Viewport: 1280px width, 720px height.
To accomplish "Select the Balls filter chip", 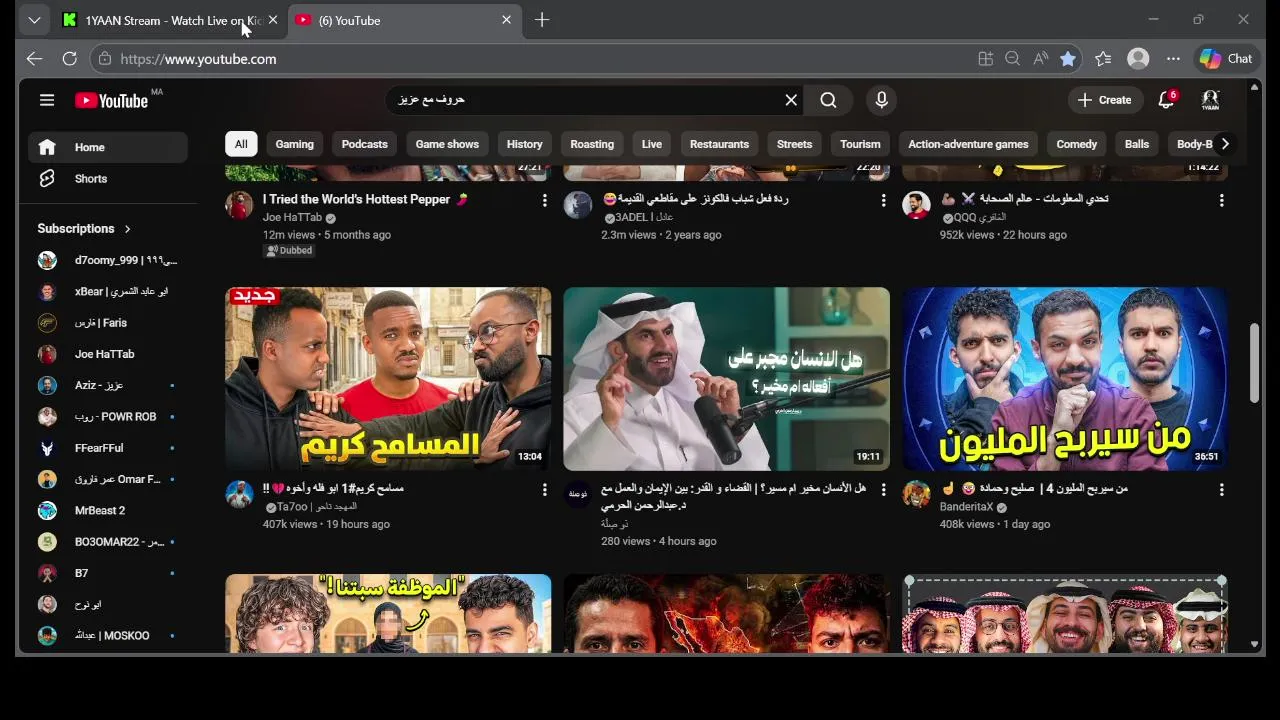I will [x=1137, y=144].
